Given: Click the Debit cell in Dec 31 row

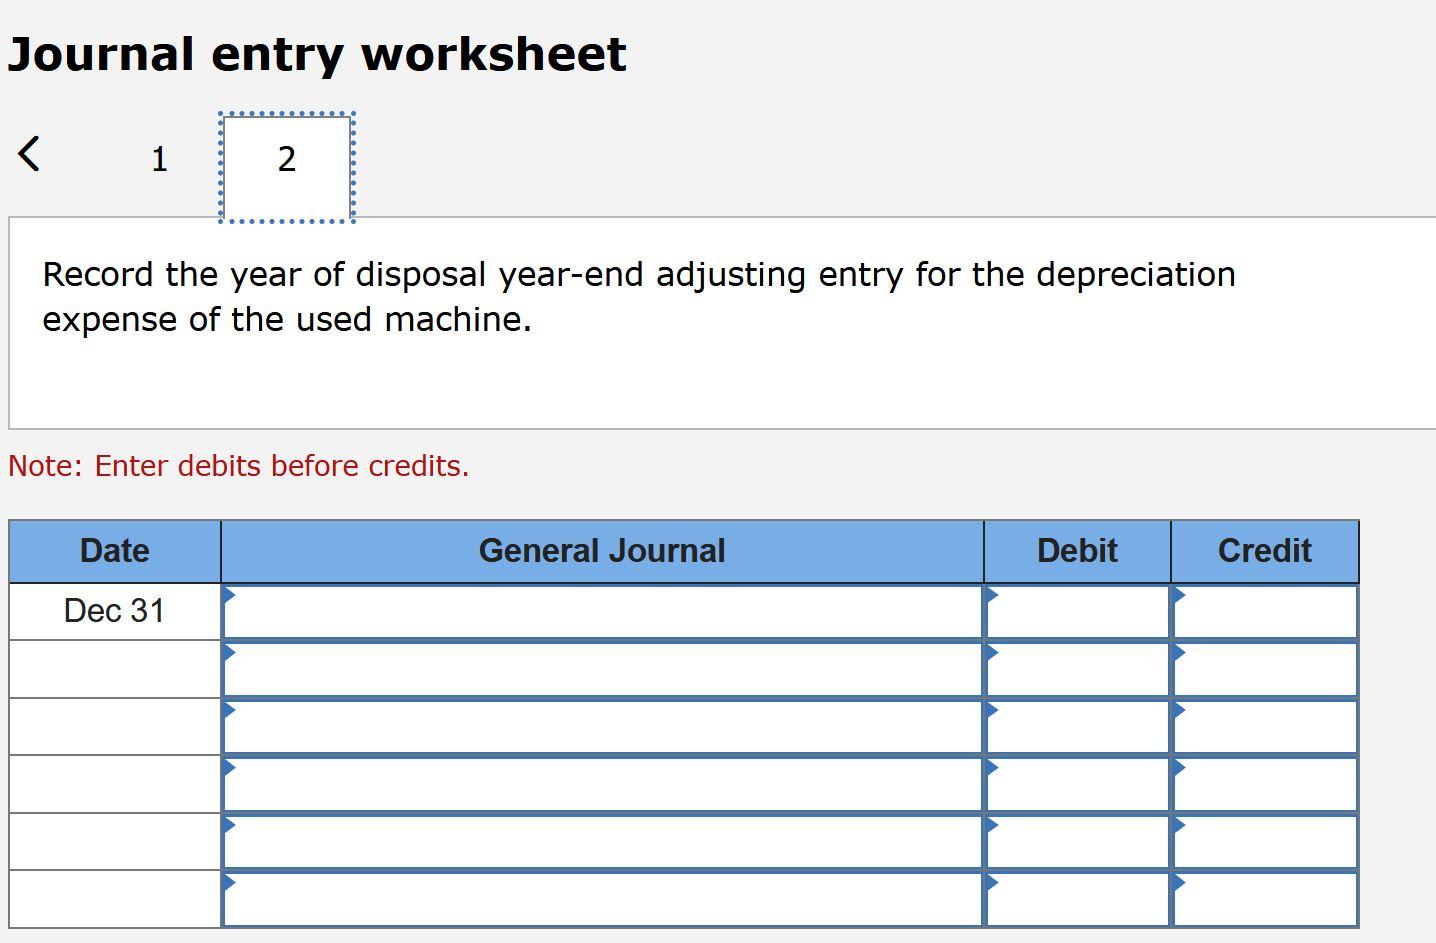Looking at the screenshot, I should pos(1077,612).
